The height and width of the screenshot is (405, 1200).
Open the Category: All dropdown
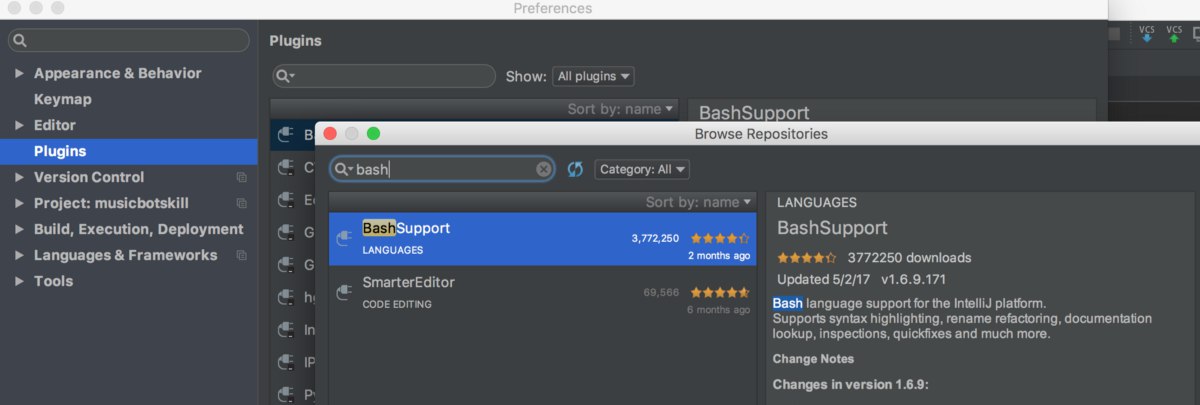tap(642, 169)
